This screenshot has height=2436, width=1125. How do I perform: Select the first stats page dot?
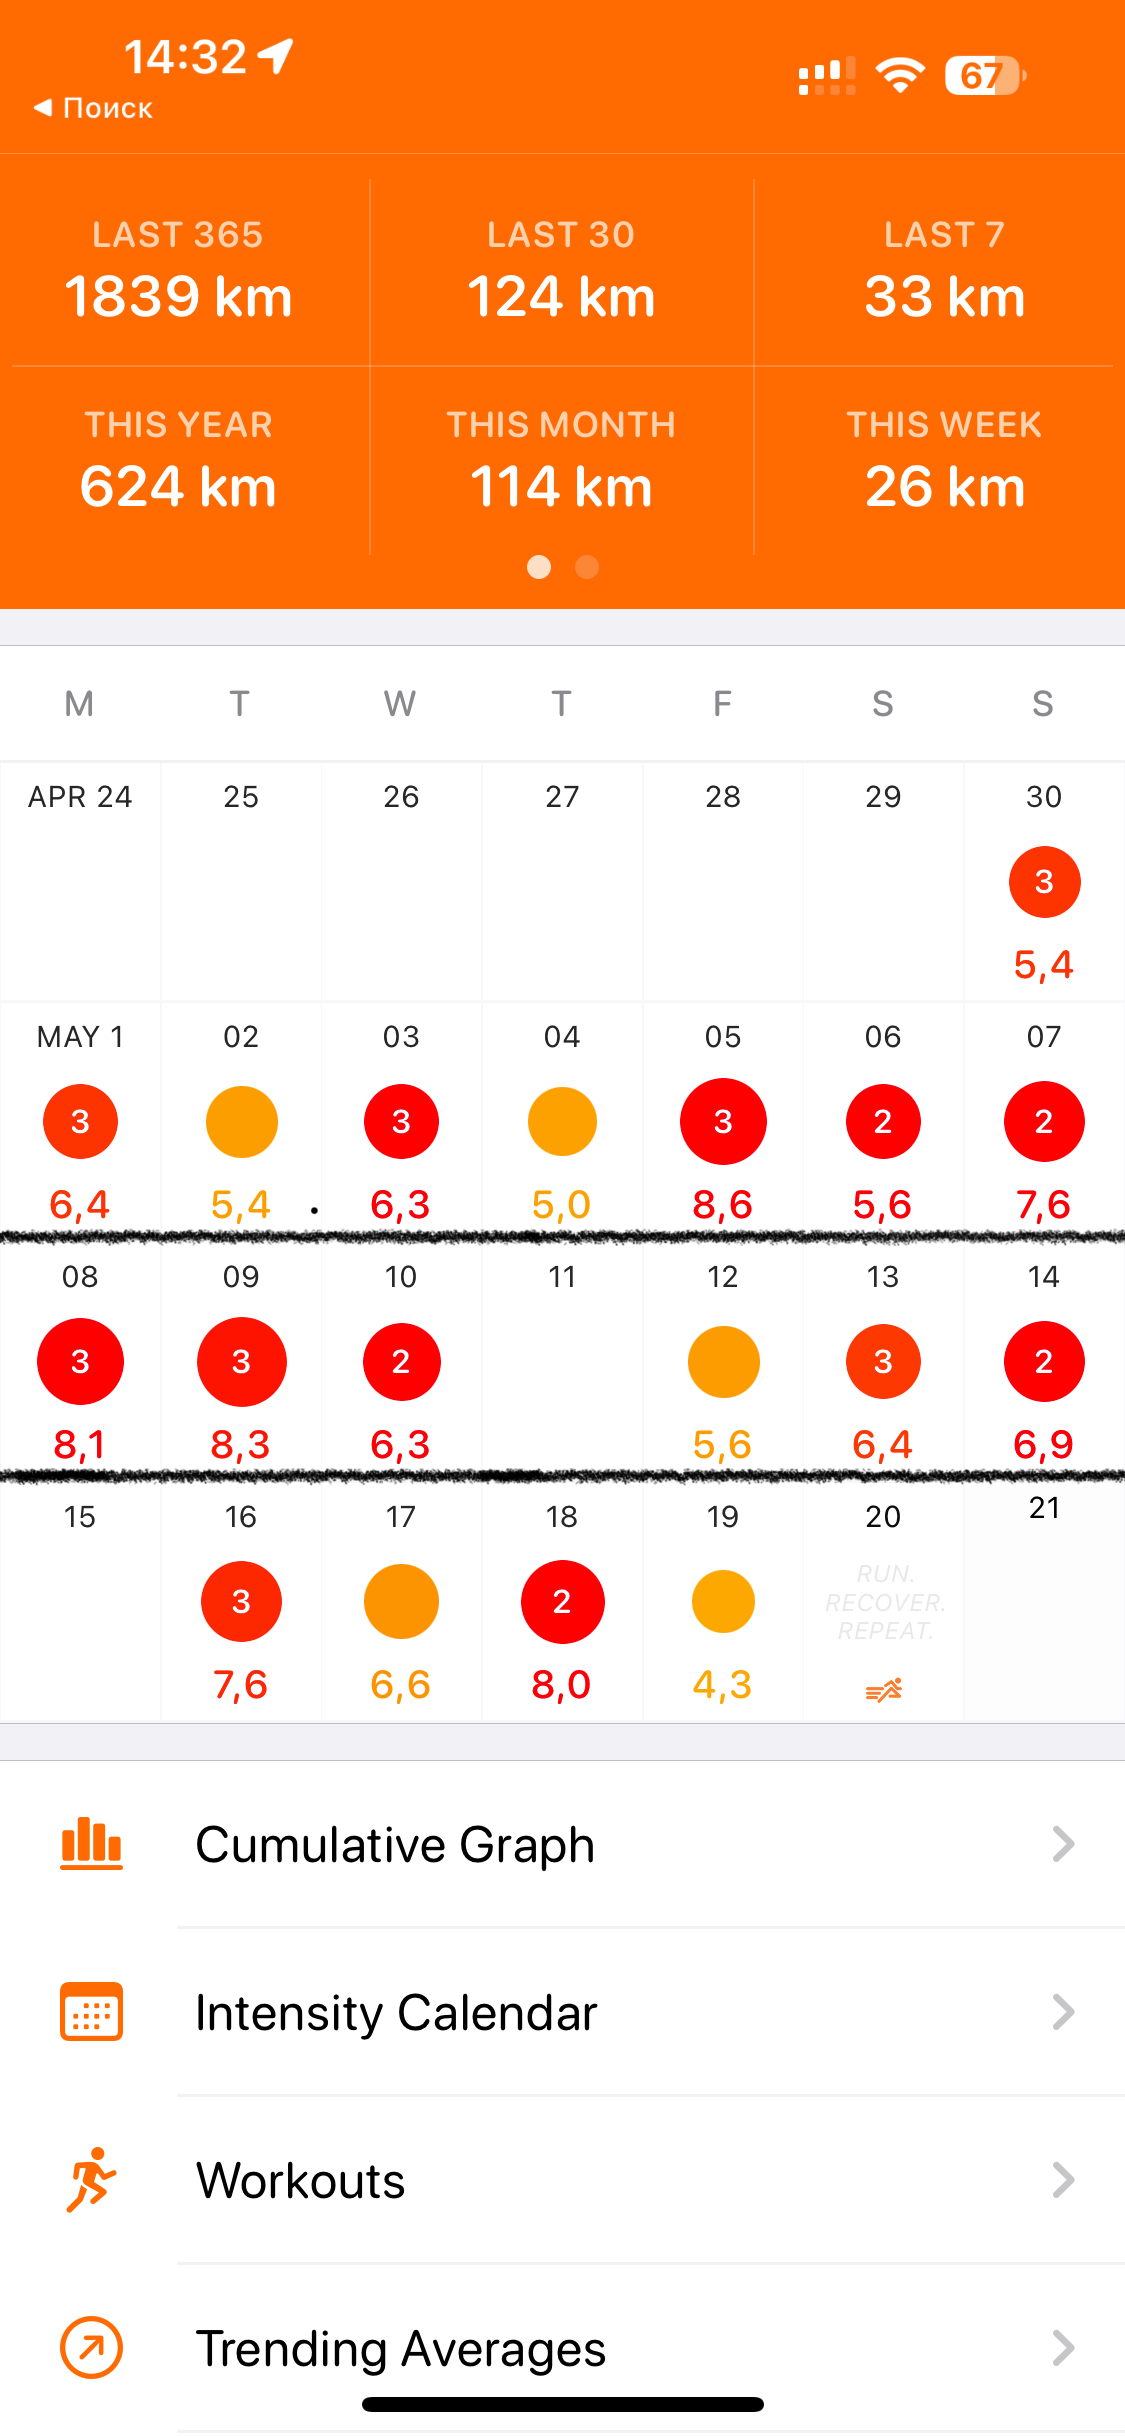coord(539,567)
